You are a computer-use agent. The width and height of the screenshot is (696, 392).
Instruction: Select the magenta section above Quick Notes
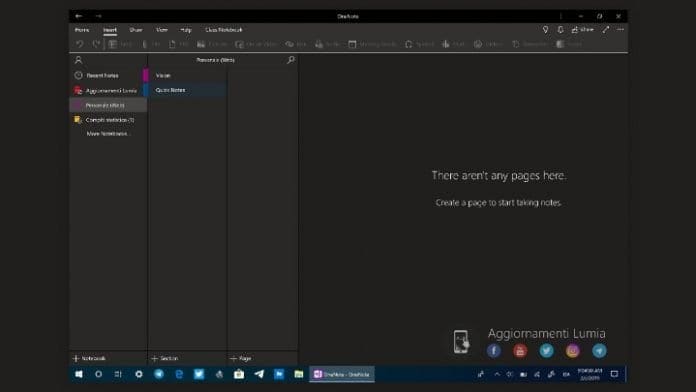coord(185,75)
